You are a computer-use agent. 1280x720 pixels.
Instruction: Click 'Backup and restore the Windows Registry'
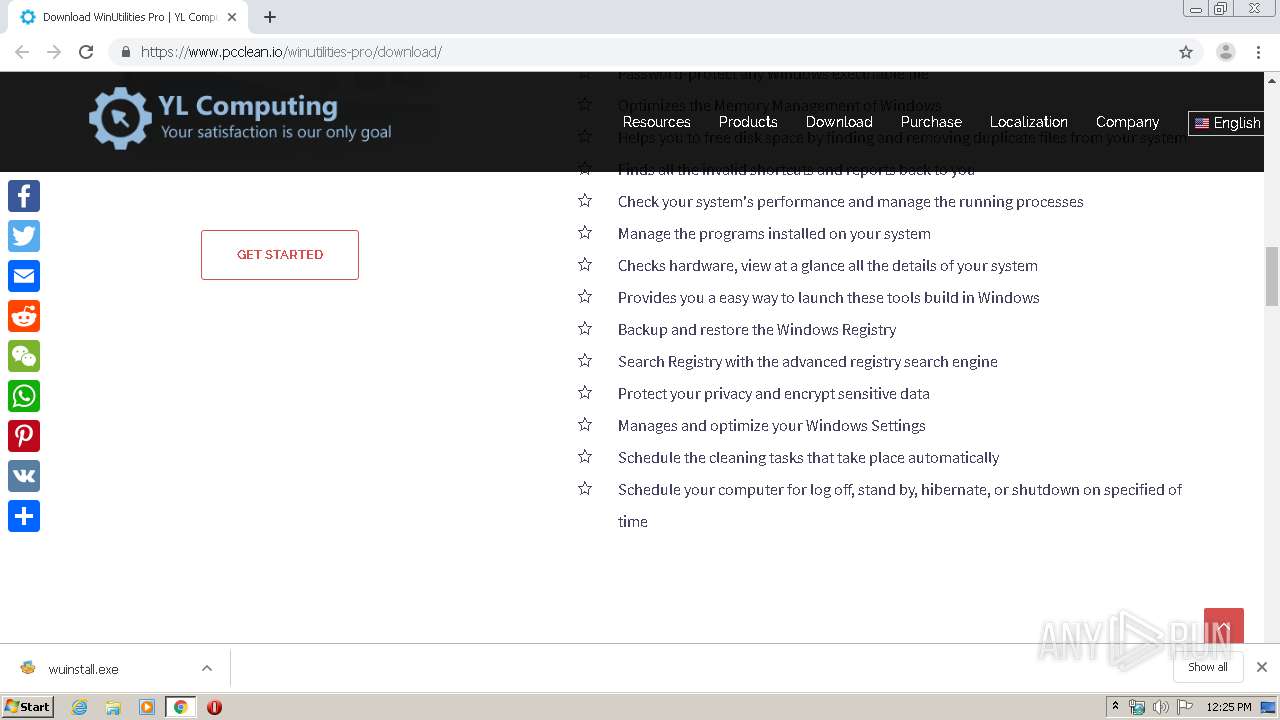point(757,329)
